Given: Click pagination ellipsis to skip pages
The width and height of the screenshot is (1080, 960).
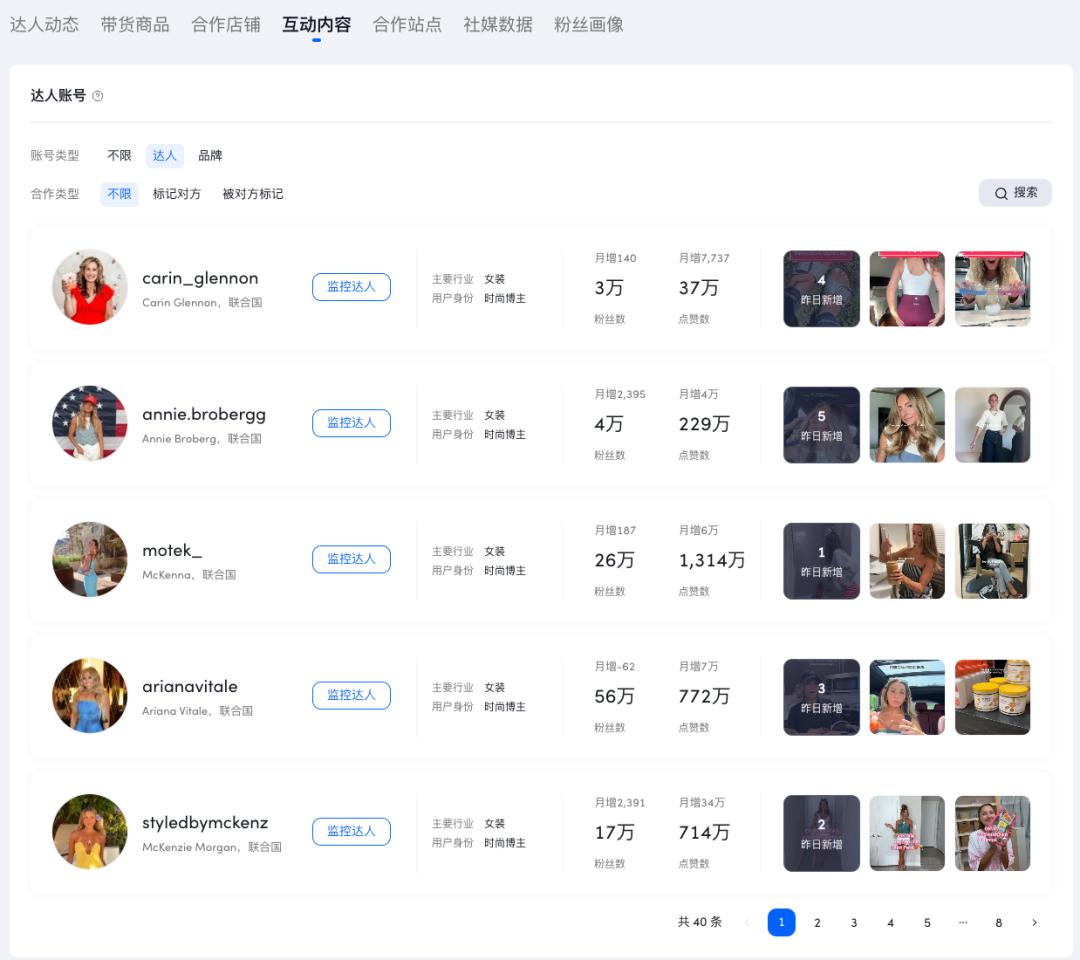Looking at the screenshot, I should 963,923.
